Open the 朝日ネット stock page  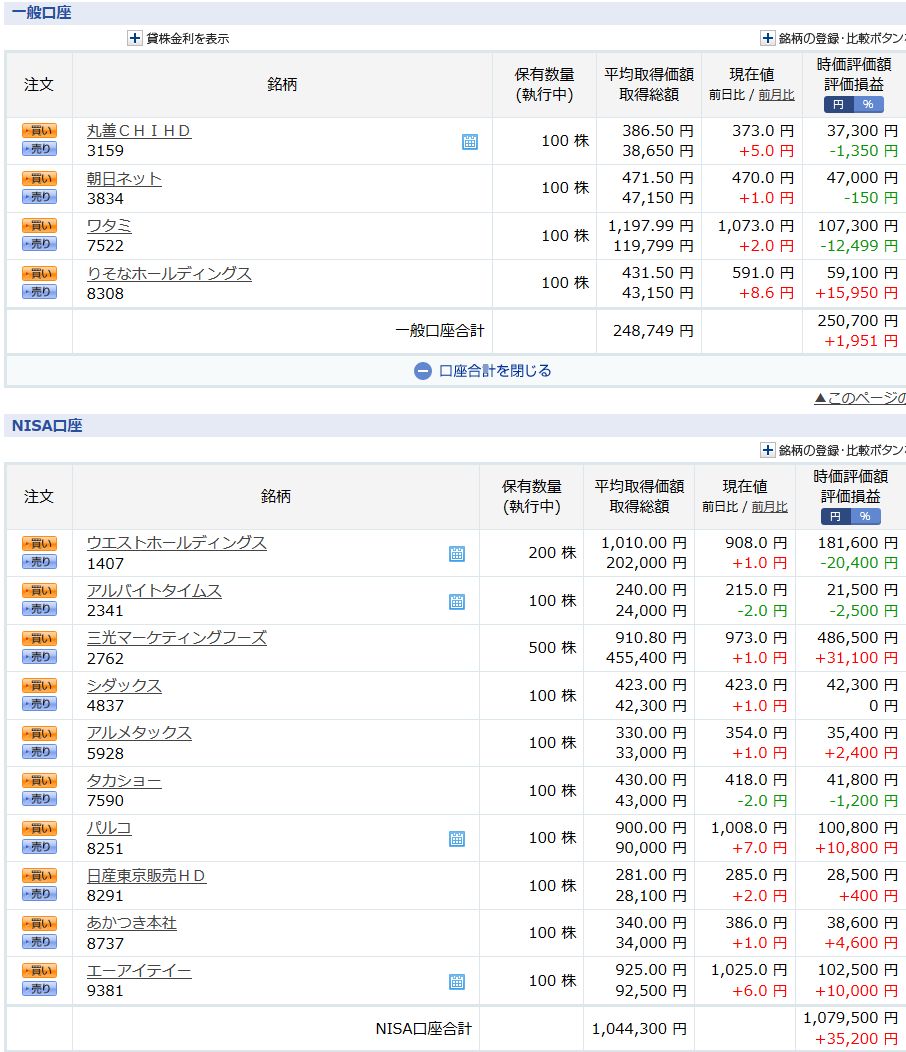click(124, 179)
